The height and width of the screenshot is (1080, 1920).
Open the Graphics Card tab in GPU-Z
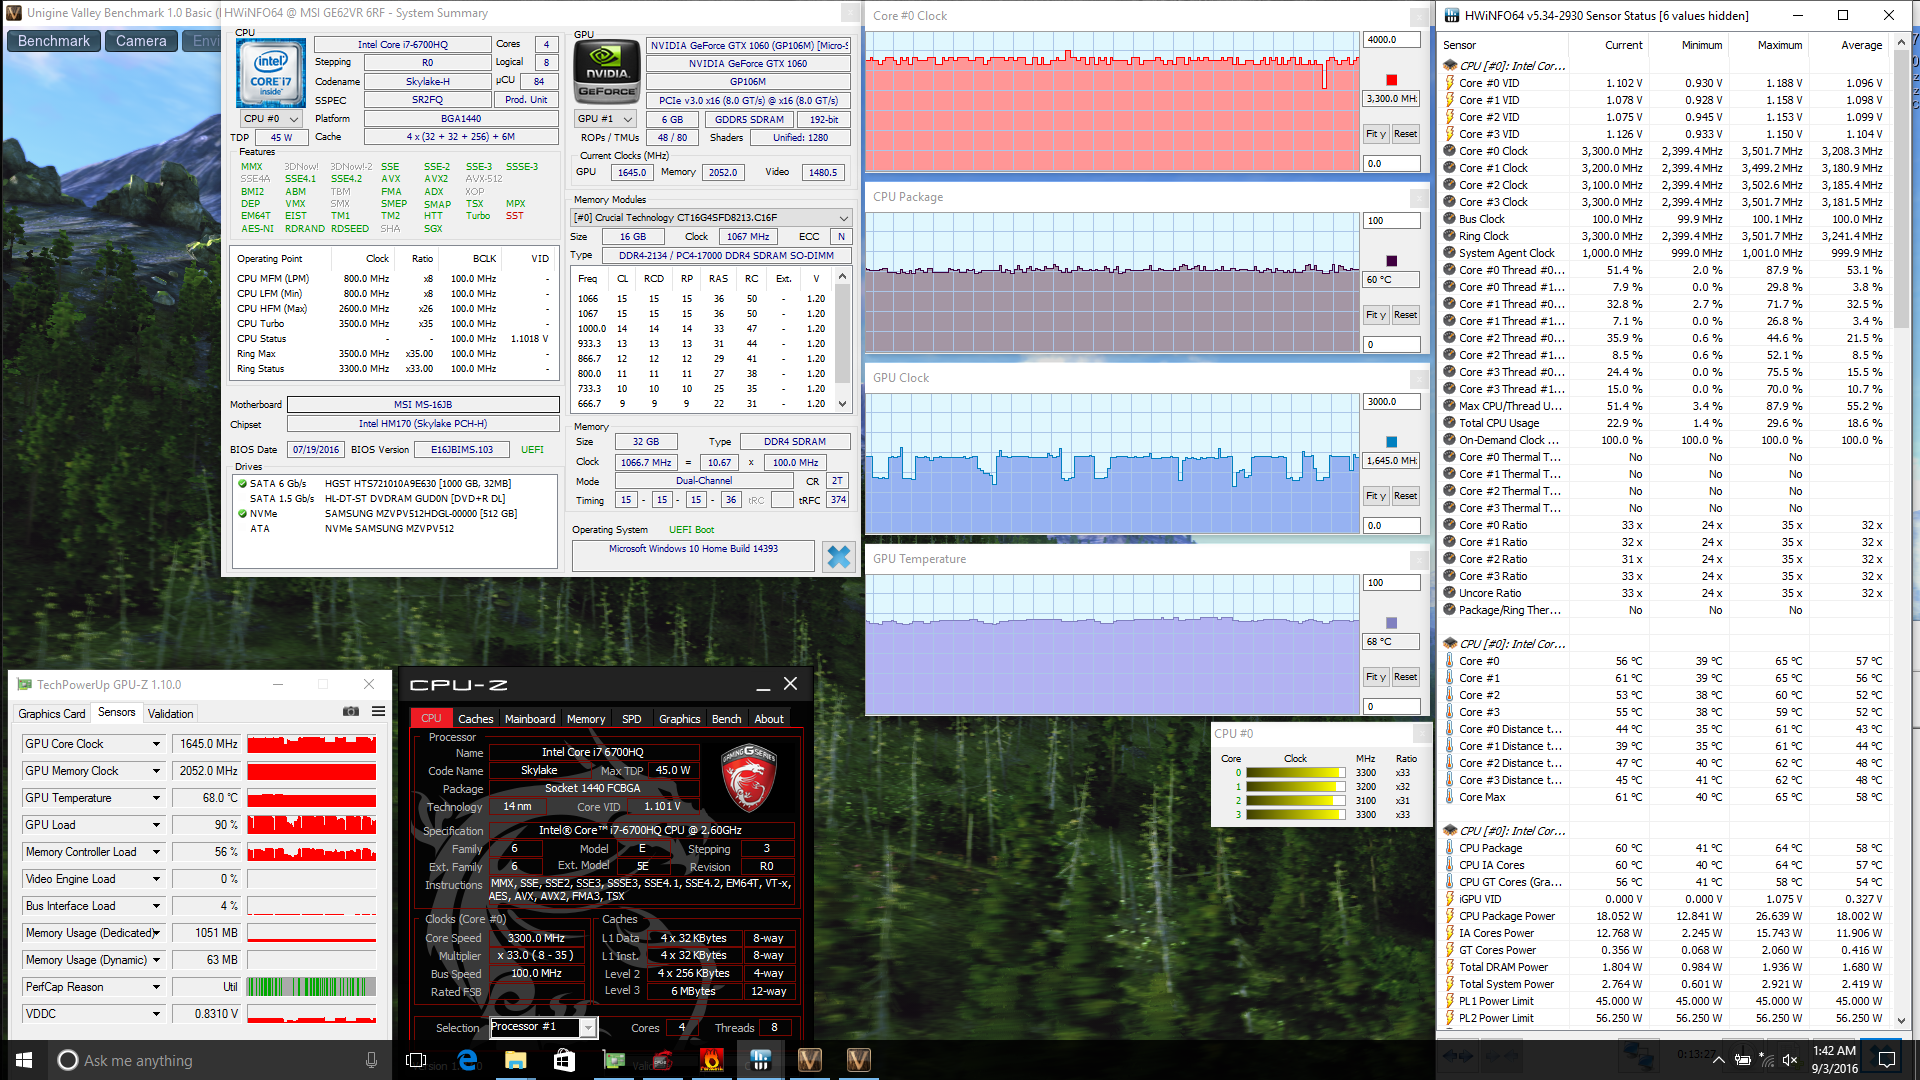coord(51,714)
